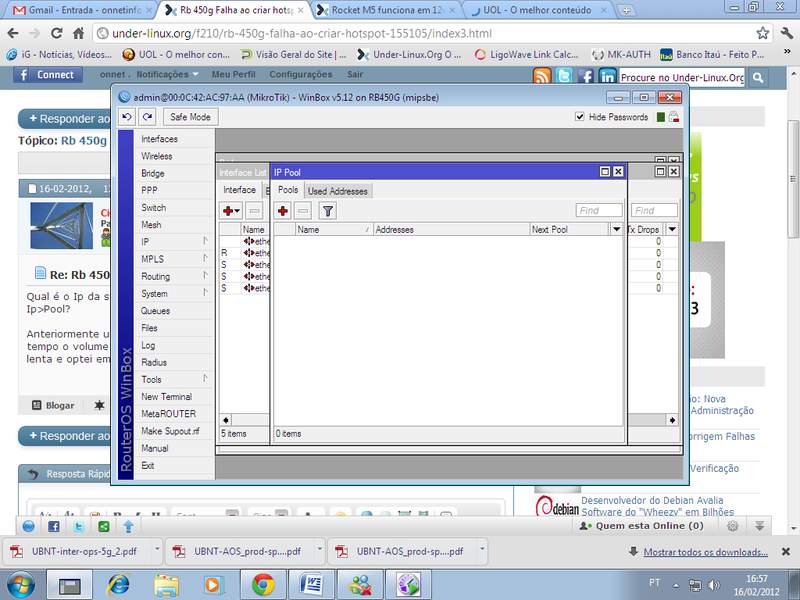Expand Tools submenu in WinBox sidebar

coord(174,380)
